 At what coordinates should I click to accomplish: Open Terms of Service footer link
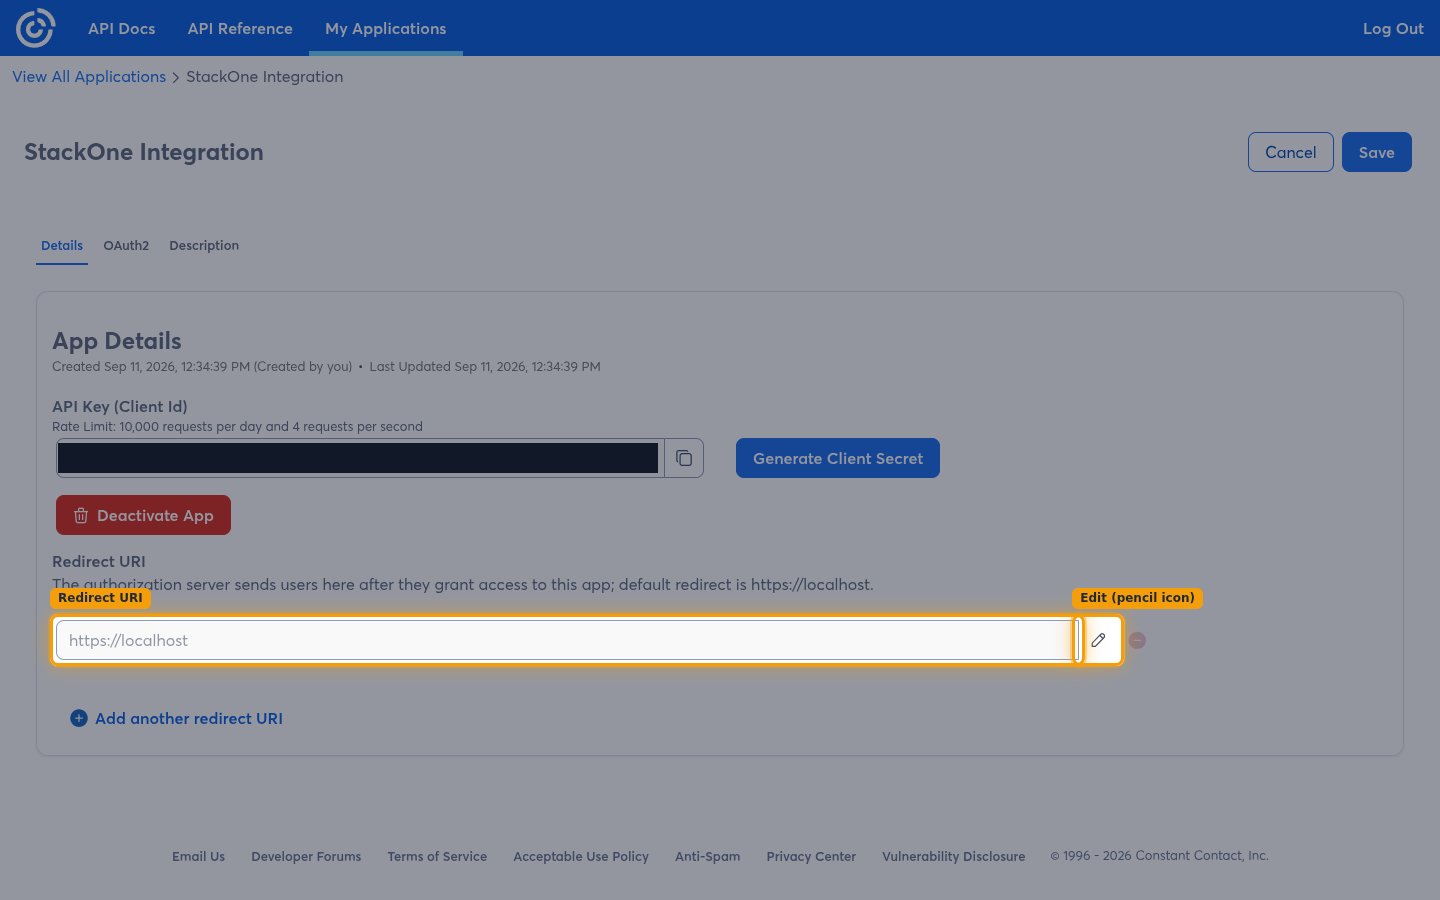(437, 856)
